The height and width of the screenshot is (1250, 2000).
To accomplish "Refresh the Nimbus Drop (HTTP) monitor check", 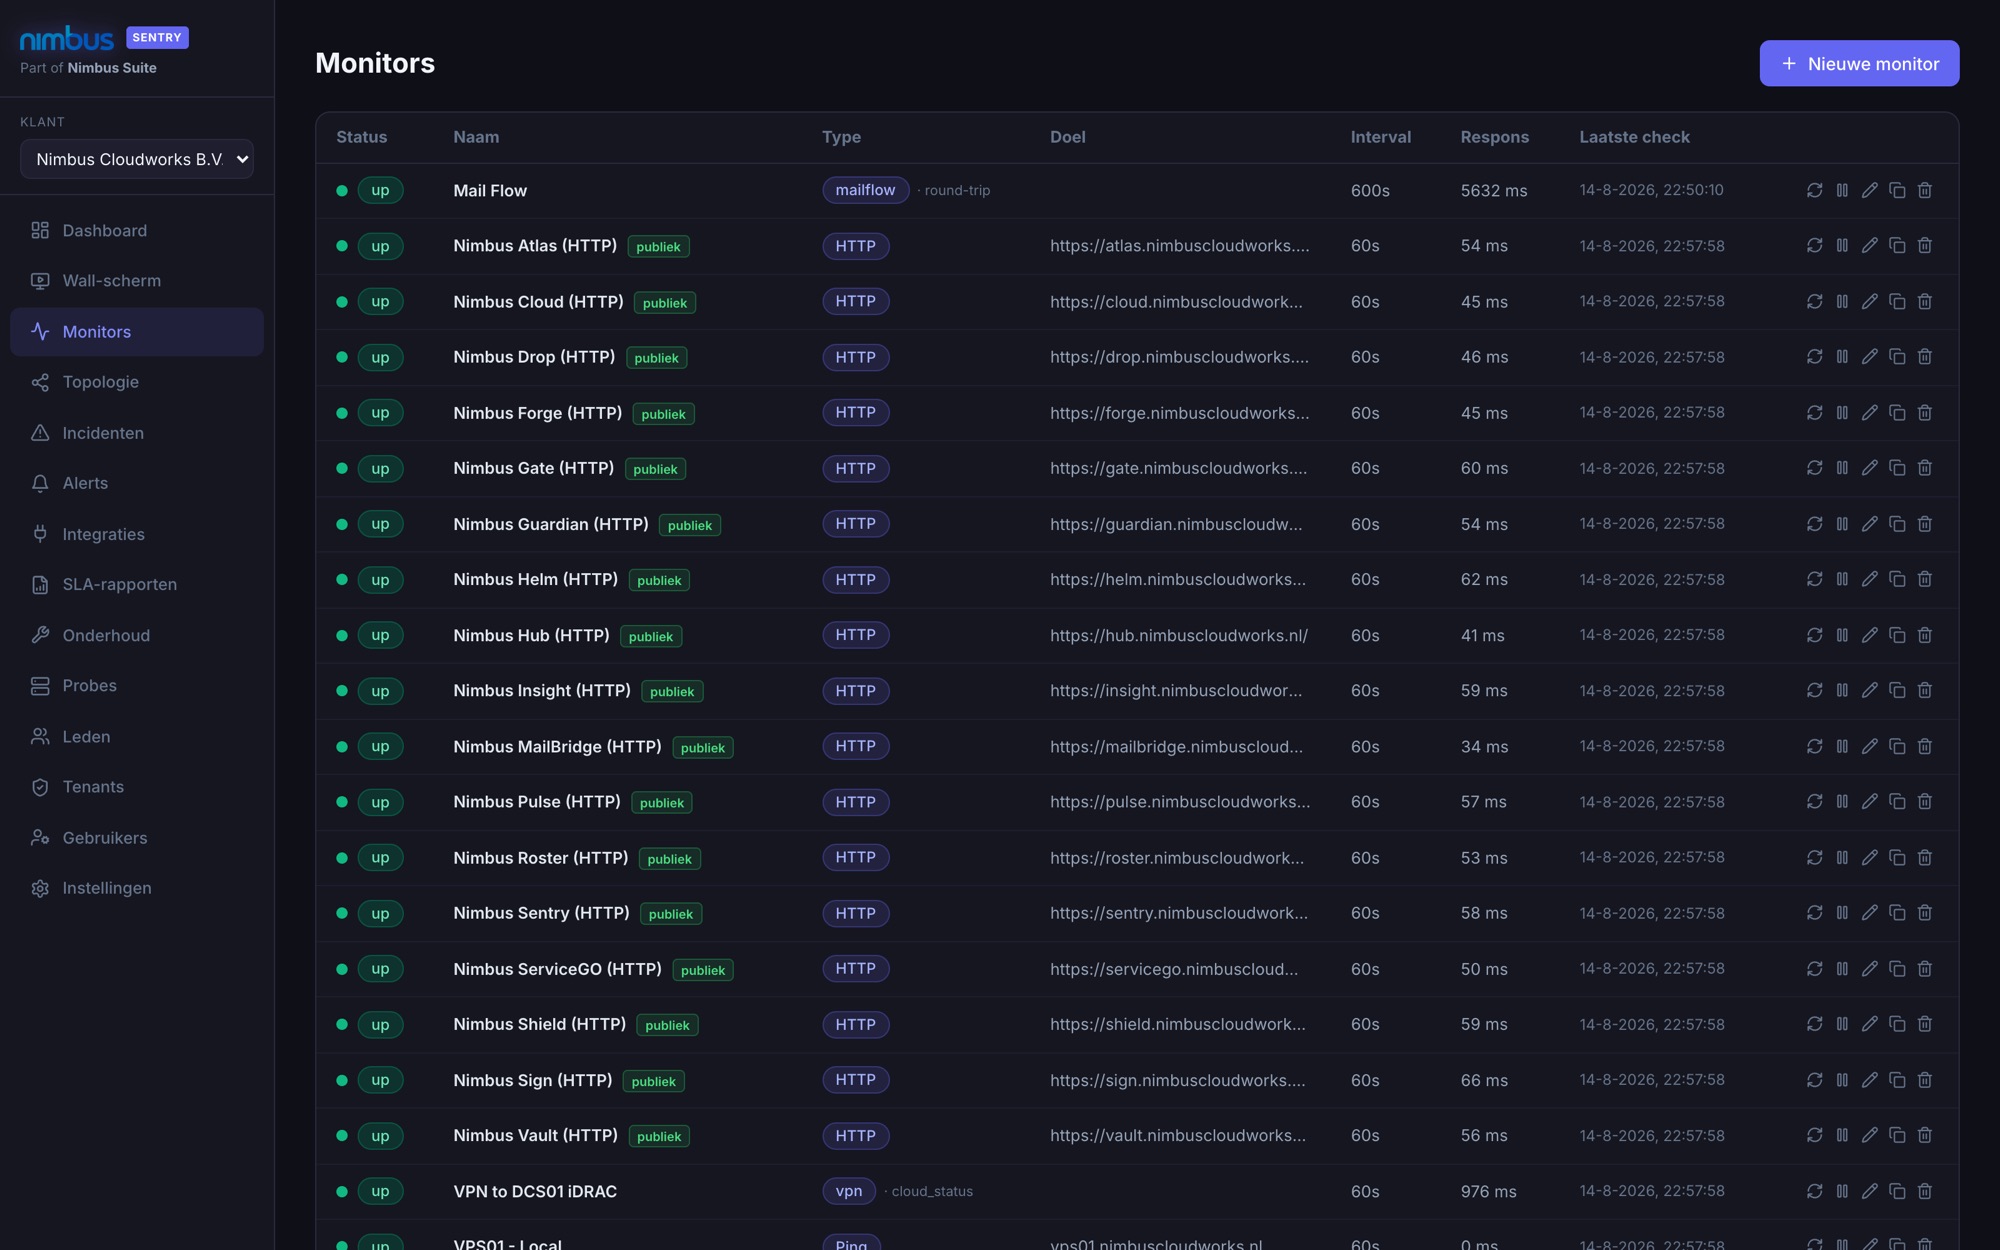I will (x=1814, y=357).
